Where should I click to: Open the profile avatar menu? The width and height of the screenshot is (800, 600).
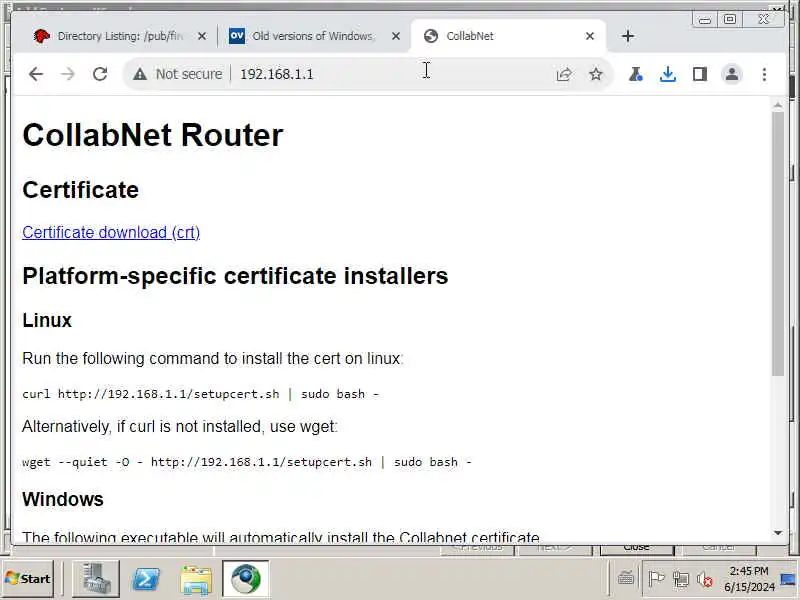tap(732, 74)
